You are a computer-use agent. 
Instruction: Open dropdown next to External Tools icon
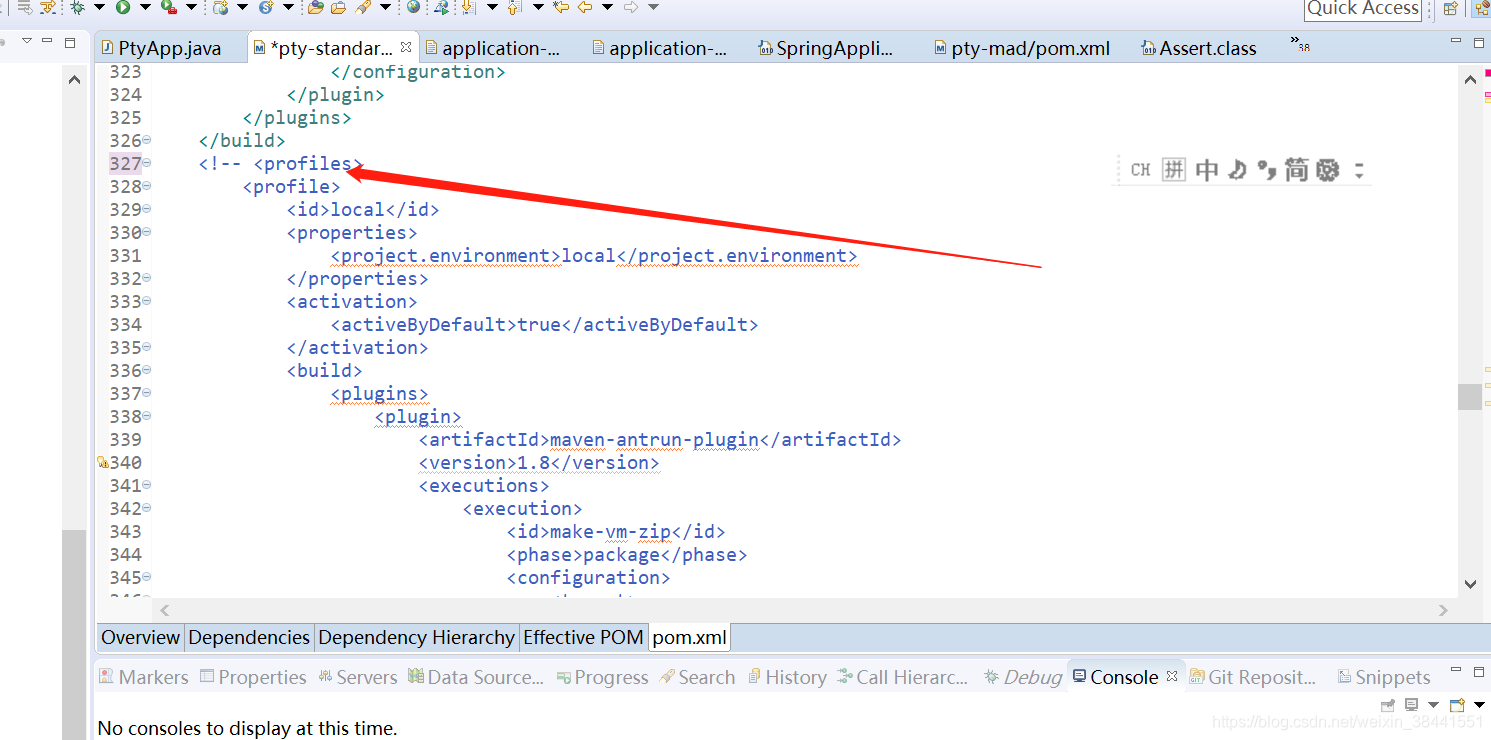click(x=191, y=7)
